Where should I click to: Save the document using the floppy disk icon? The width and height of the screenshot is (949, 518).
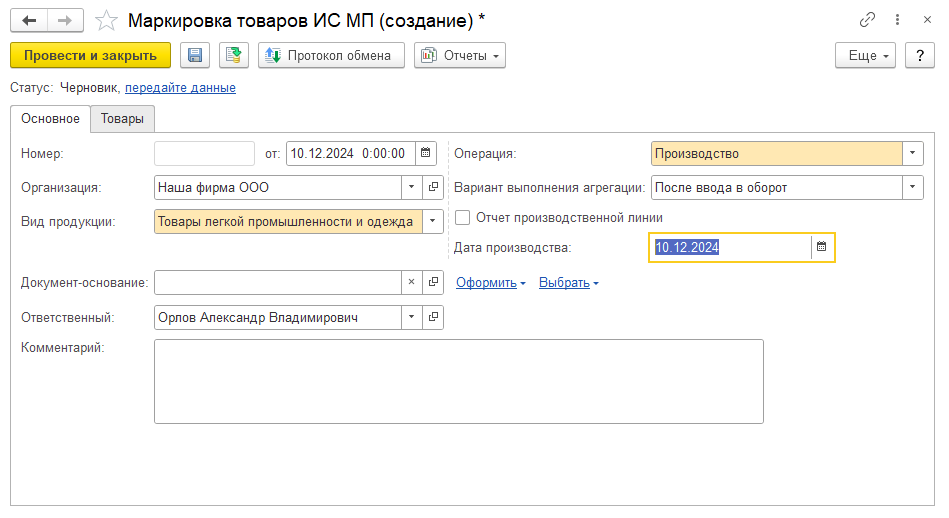tap(195, 55)
